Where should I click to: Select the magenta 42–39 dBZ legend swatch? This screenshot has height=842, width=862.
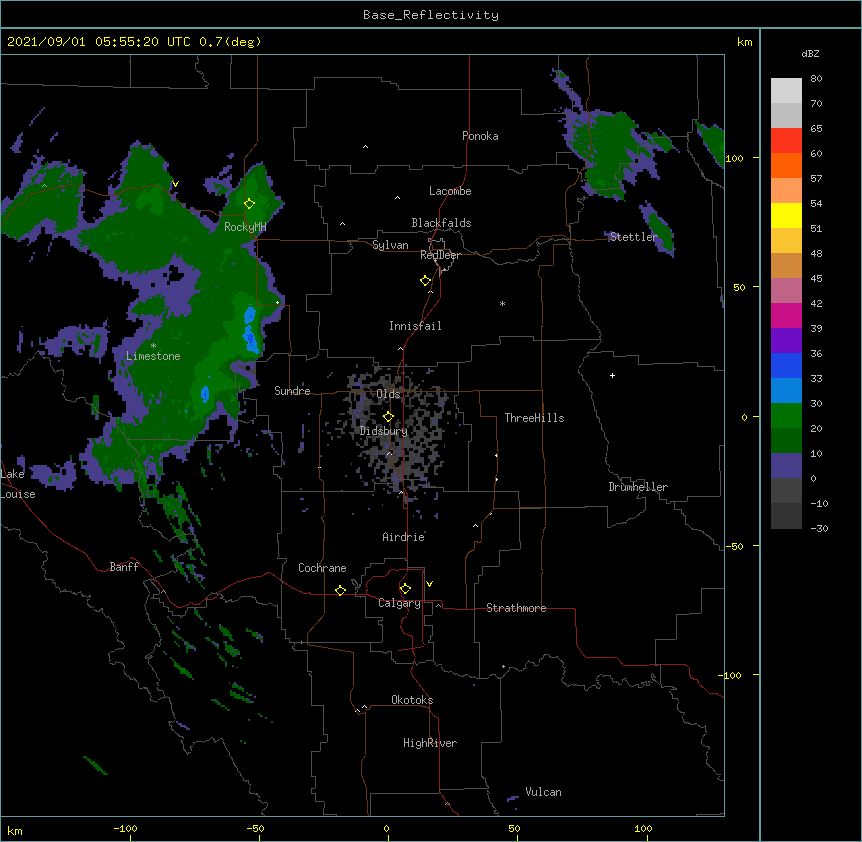[x=786, y=315]
